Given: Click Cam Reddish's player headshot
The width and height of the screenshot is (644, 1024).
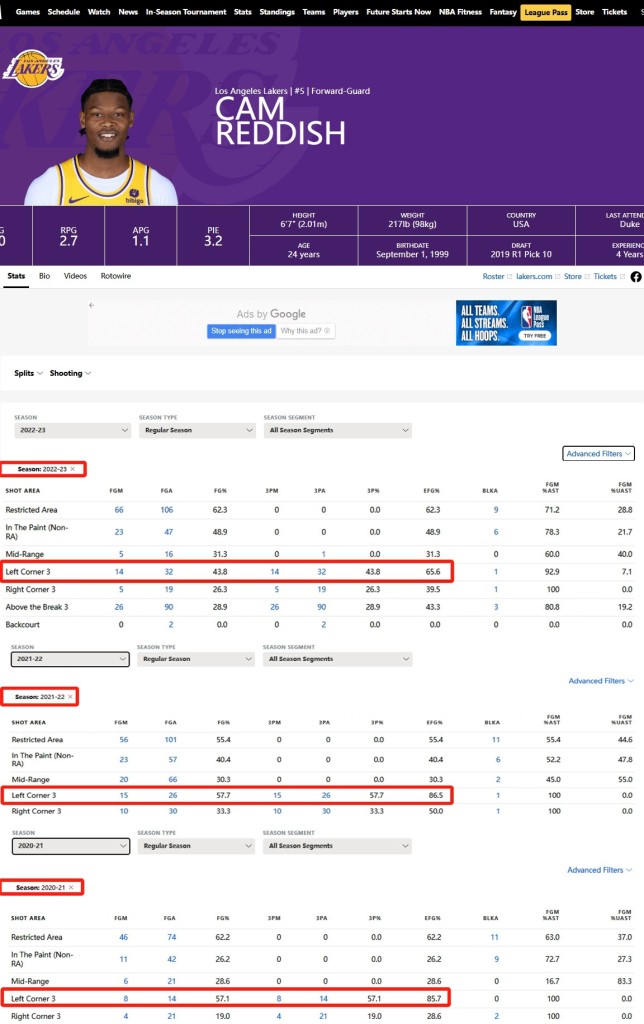Looking at the screenshot, I should pos(100,142).
